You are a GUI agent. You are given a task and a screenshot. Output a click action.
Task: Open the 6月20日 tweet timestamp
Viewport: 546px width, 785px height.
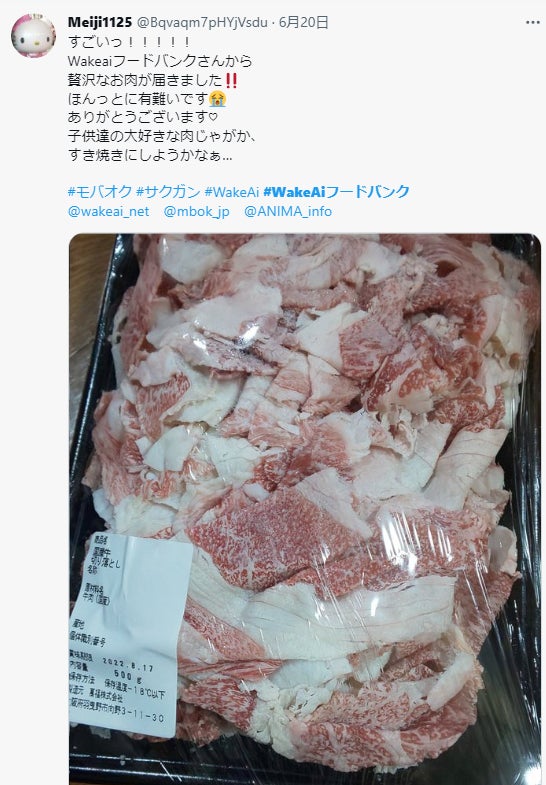point(303,22)
